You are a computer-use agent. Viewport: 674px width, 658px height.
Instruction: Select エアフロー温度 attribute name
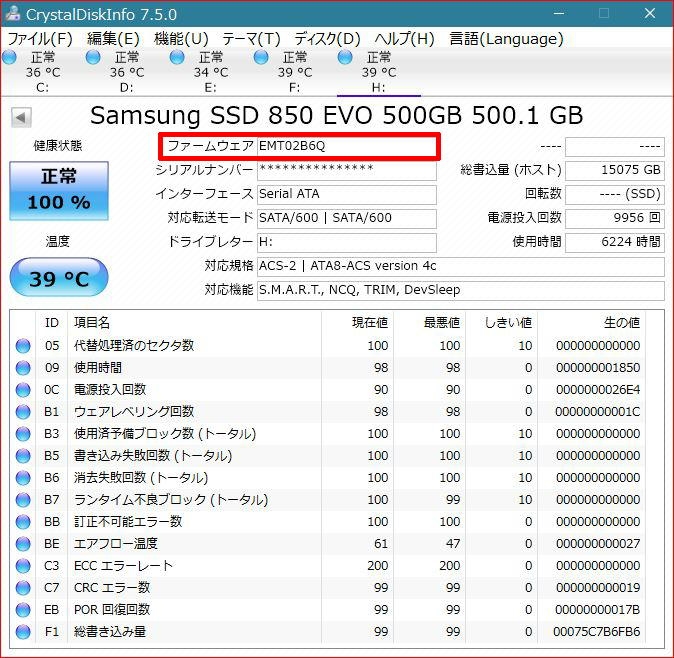116,544
